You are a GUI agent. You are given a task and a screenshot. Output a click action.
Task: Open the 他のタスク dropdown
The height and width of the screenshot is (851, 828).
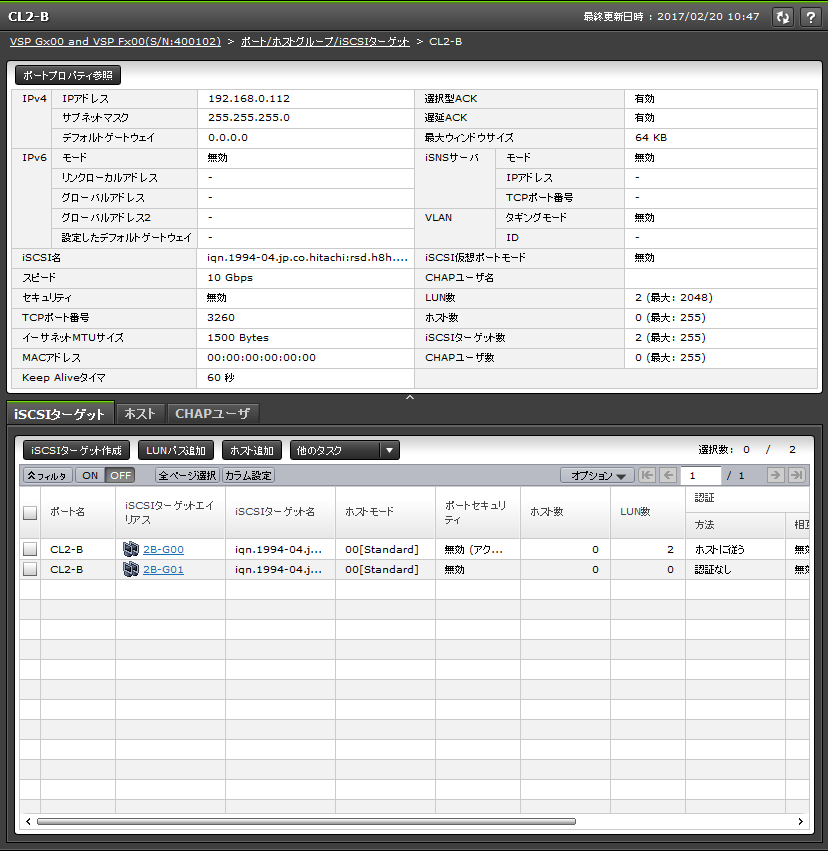point(344,451)
